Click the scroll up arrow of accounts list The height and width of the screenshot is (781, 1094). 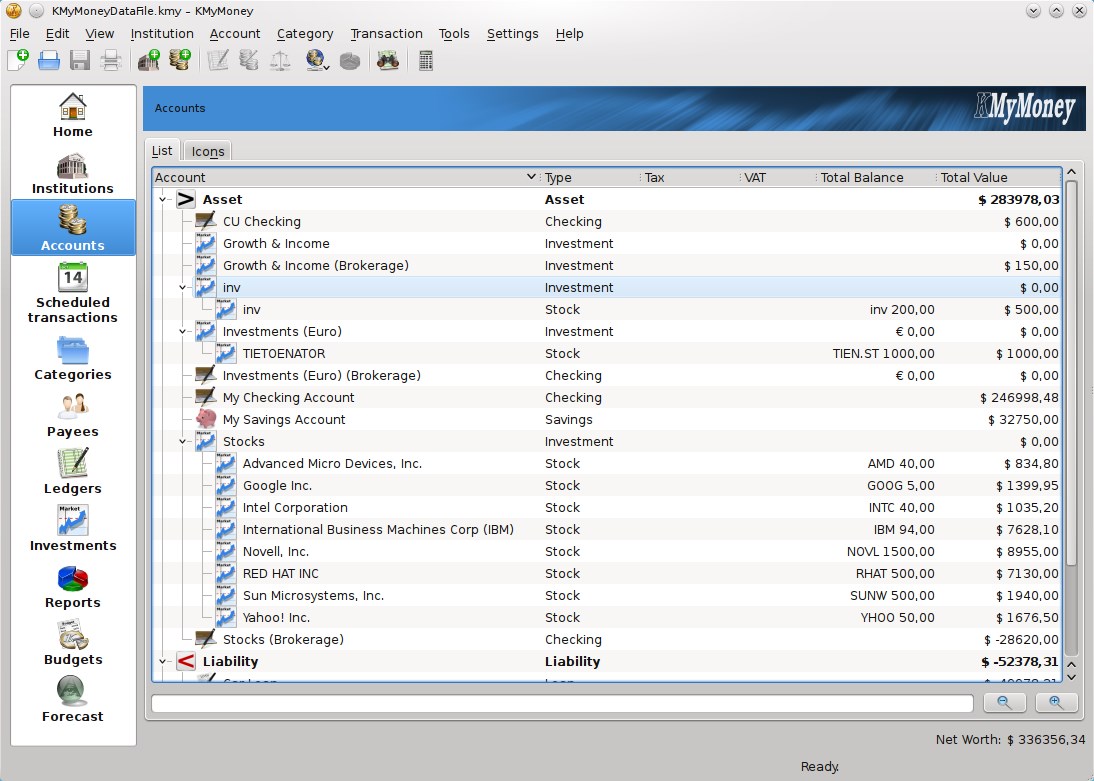1072,172
